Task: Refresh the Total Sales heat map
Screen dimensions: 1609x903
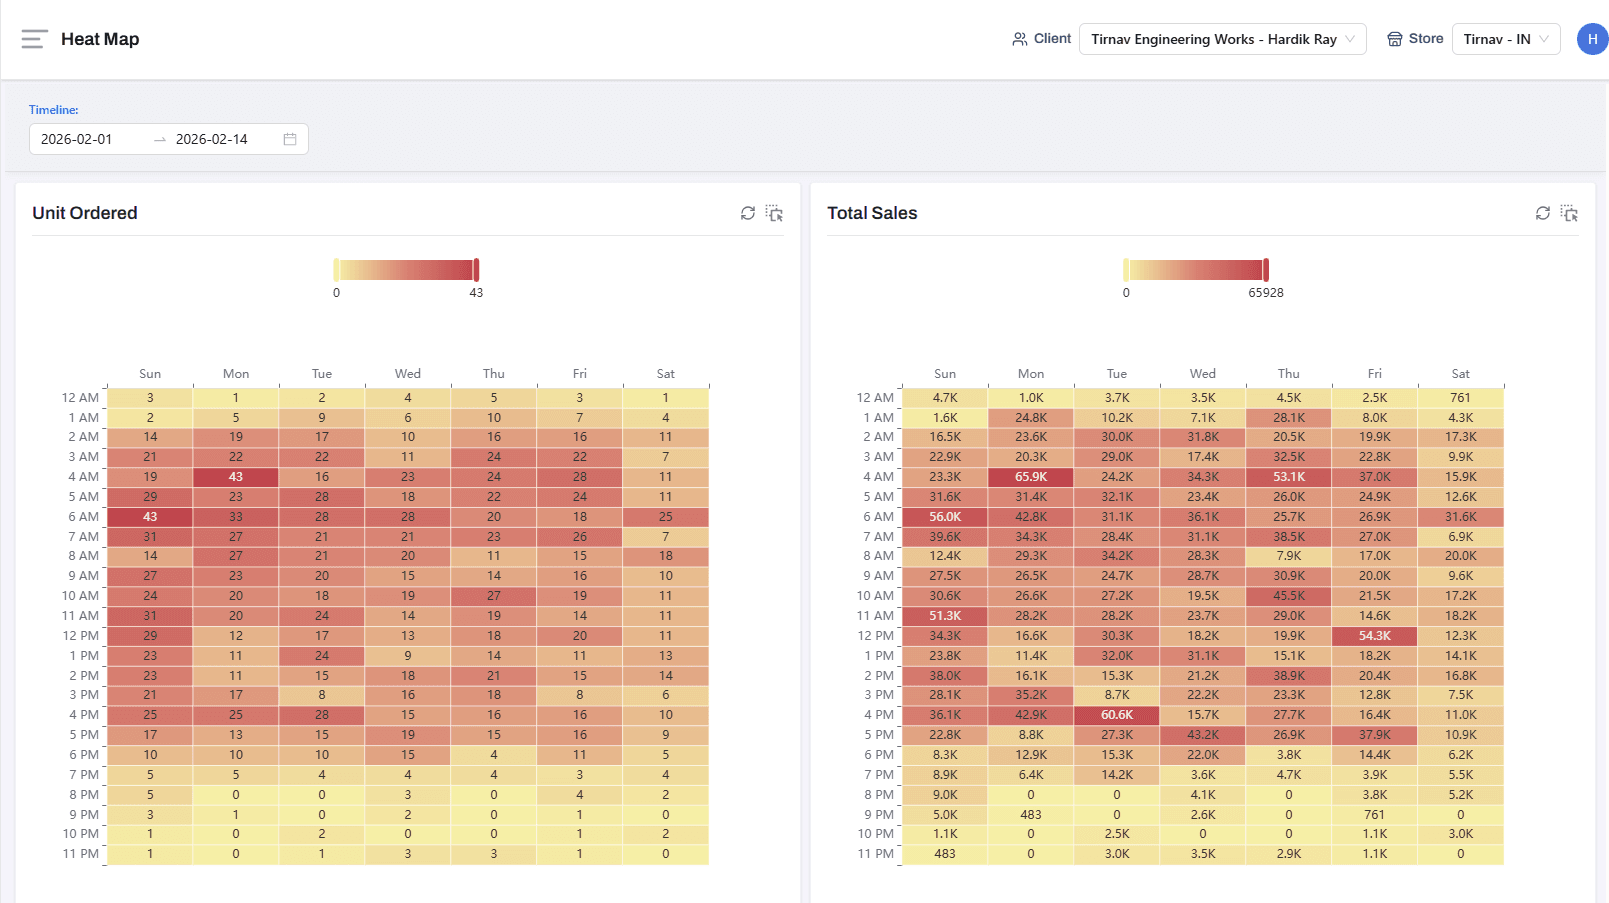Action: click(x=1542, y=213)
